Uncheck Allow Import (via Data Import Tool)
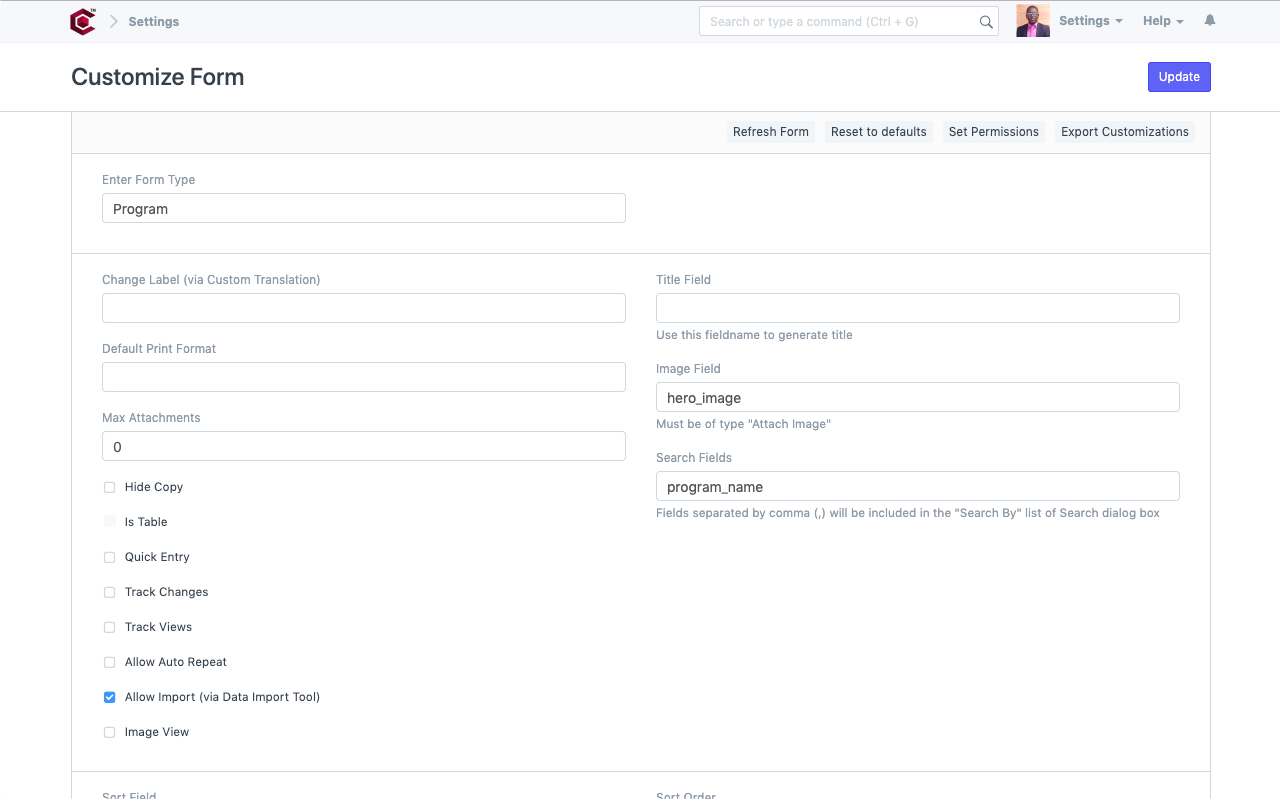This screenshot has height=799, width=1280. point(109,697)
